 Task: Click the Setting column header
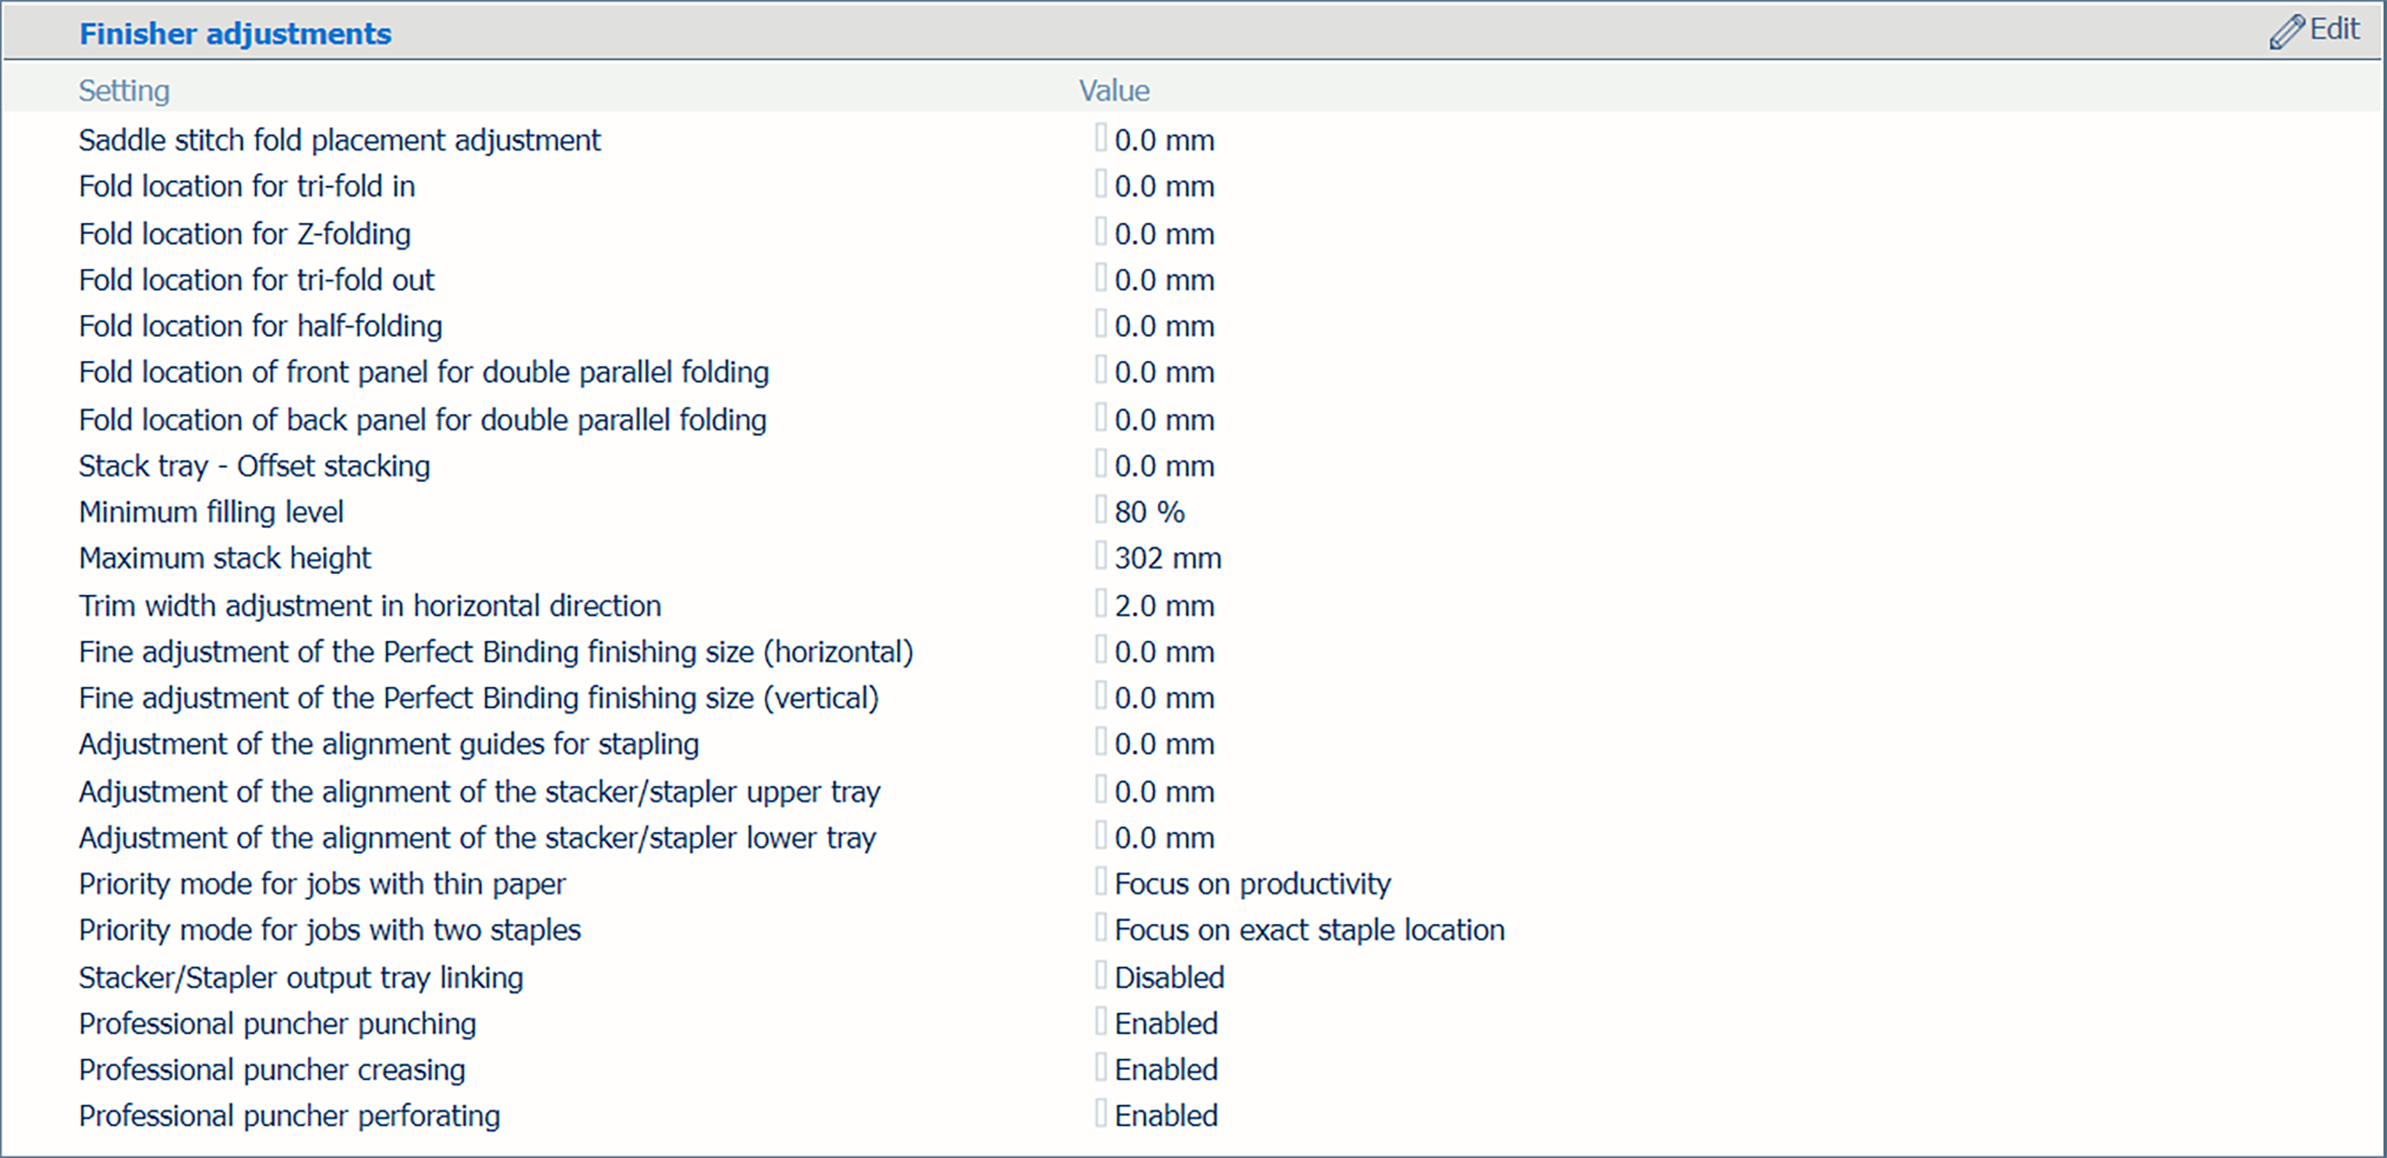[124, 91]
